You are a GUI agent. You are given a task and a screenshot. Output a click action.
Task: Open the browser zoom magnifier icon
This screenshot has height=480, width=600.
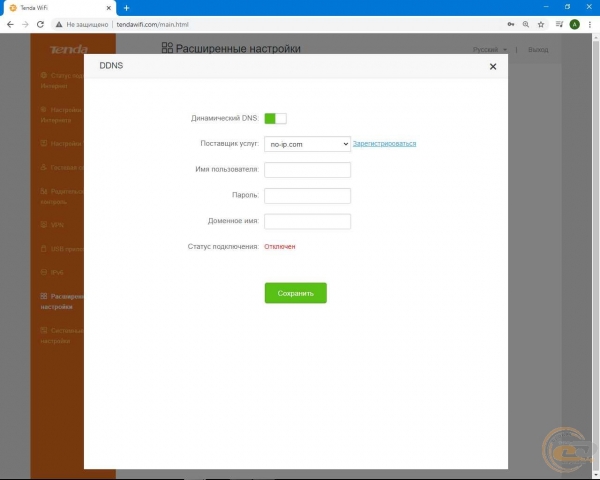526,24
